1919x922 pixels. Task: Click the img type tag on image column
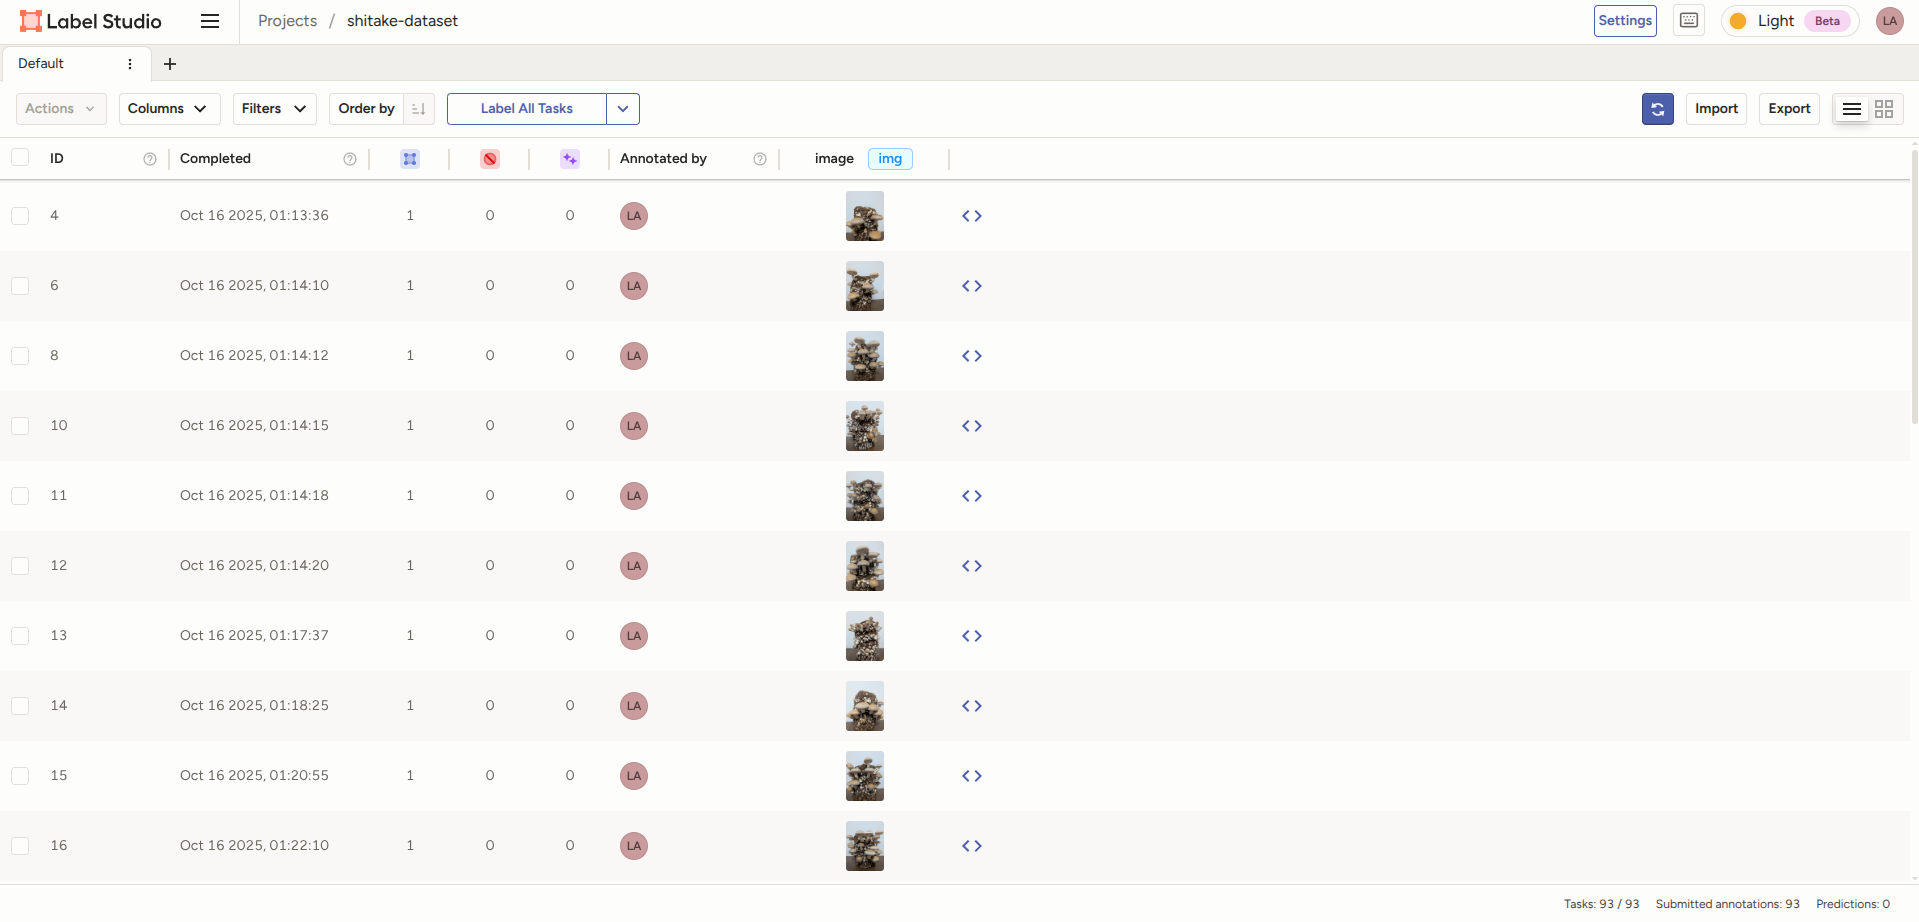click(x=890, y=159)
